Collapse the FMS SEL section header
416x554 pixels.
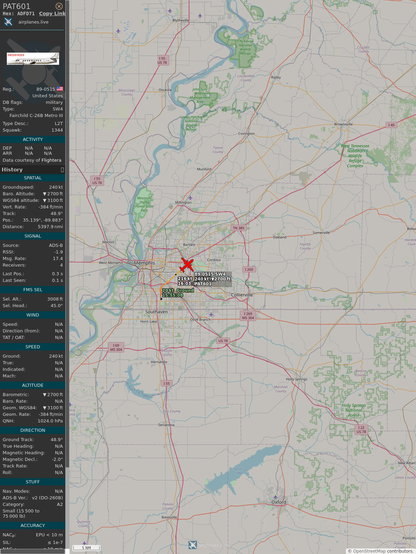click(x=33, y=290)
